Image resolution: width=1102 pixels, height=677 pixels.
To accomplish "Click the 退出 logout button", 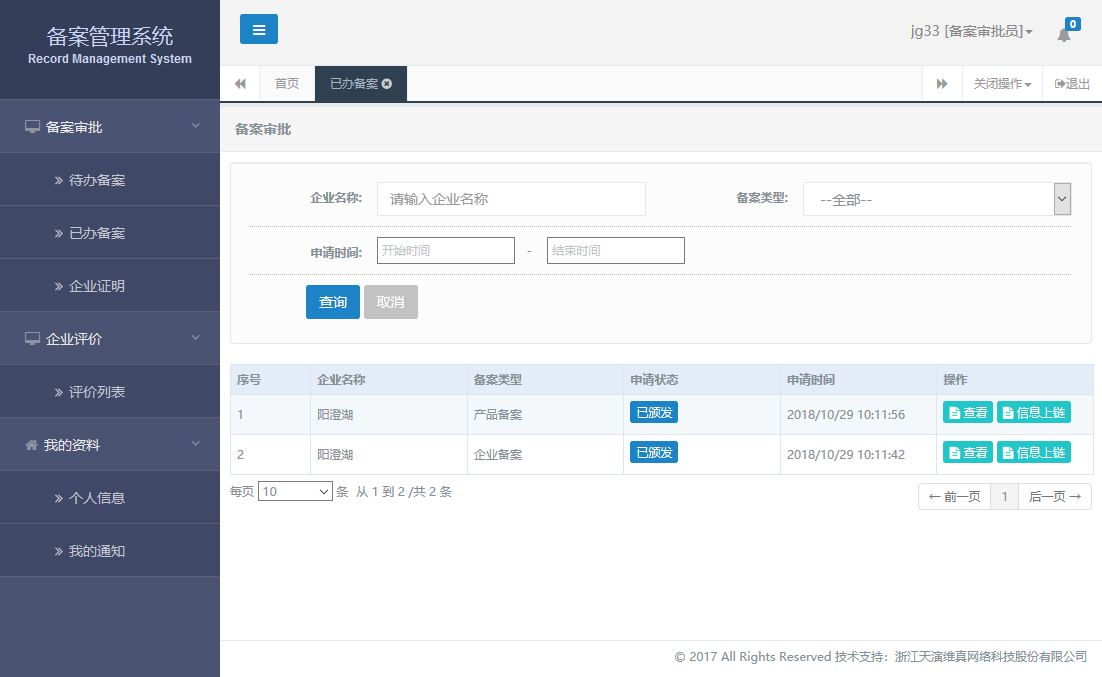I will (x=1072, y=84).
